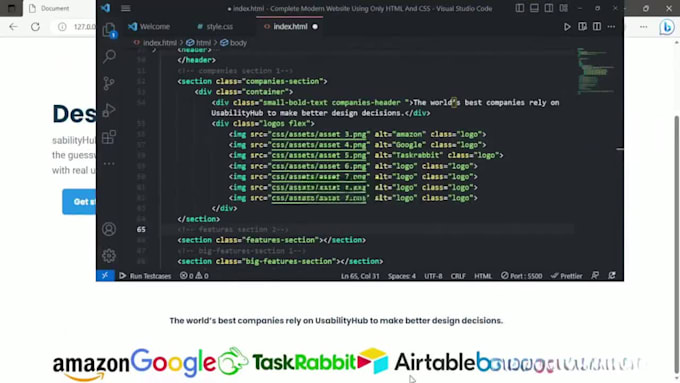This screenshot has width=680, height=383.
Task: Change language mode via HTML
Action: [483, 276]
